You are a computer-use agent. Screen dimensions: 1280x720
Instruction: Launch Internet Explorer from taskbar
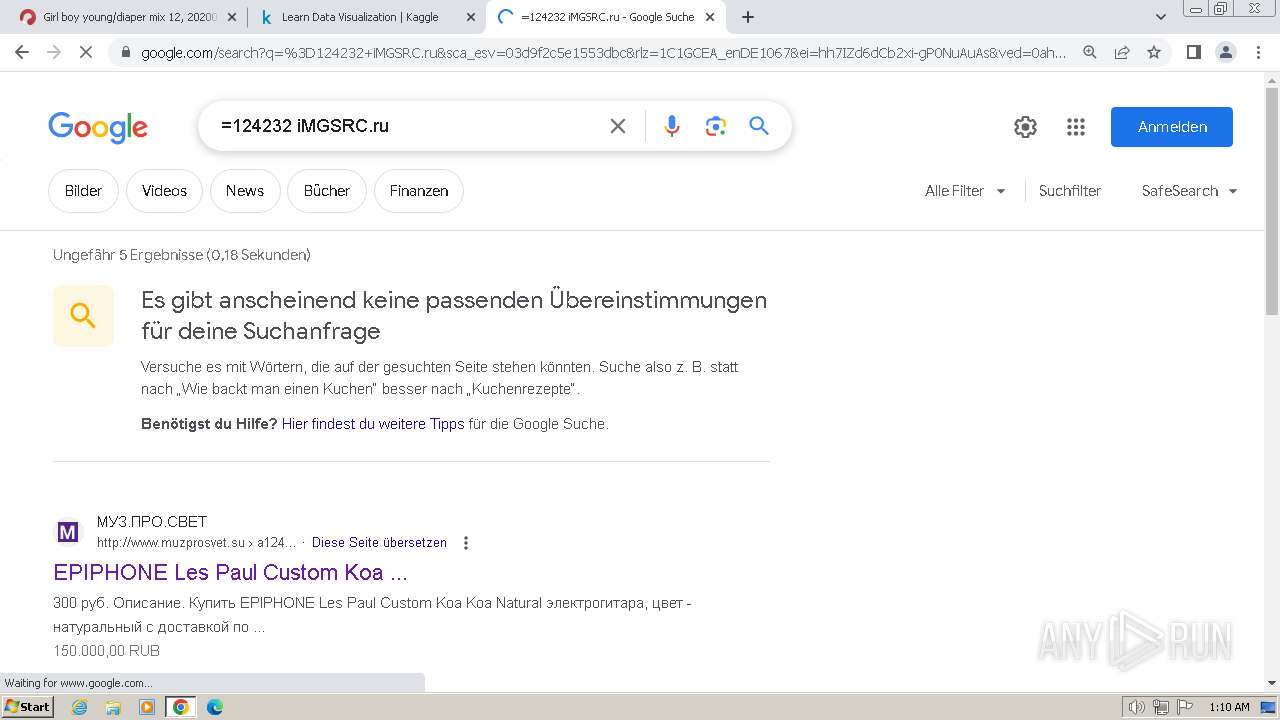(80, 707)
